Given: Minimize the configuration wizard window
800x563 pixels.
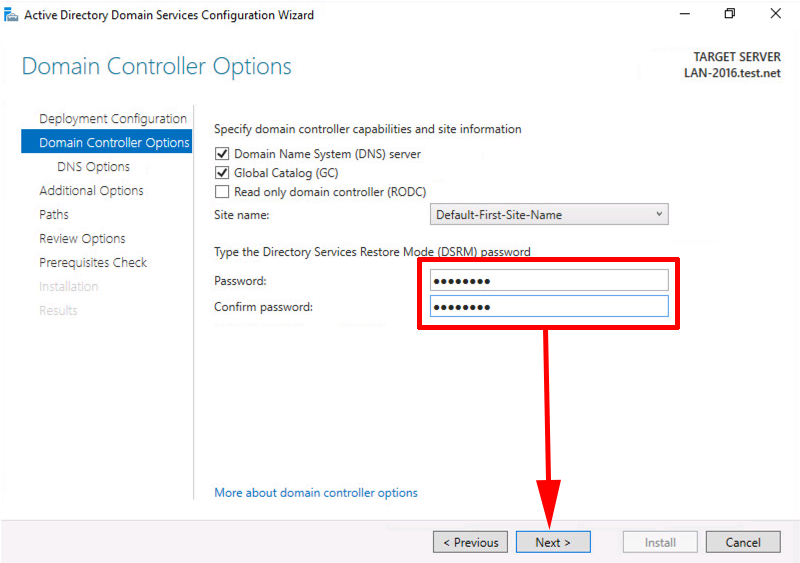Looking at the screenshot, I should pyautogui.click(x=685, y=14).
